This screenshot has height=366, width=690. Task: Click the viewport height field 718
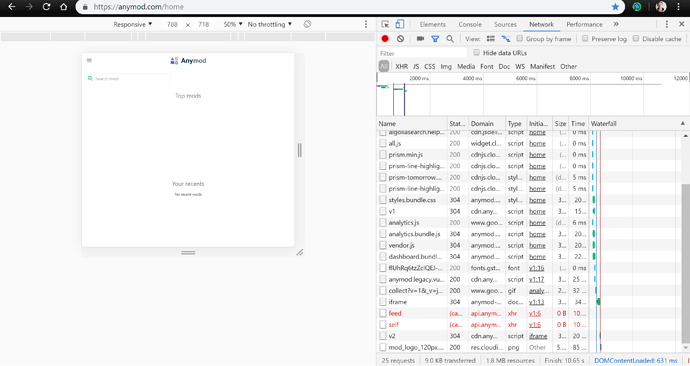(203, 24)
